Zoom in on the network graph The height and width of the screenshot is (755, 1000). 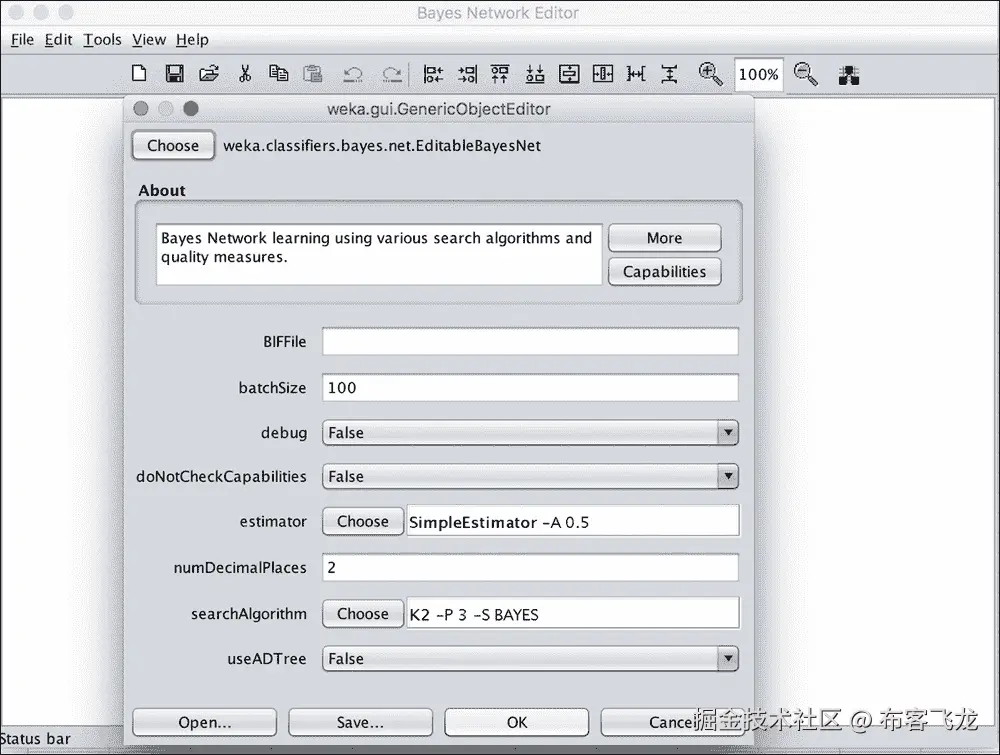tap(710, 73)
